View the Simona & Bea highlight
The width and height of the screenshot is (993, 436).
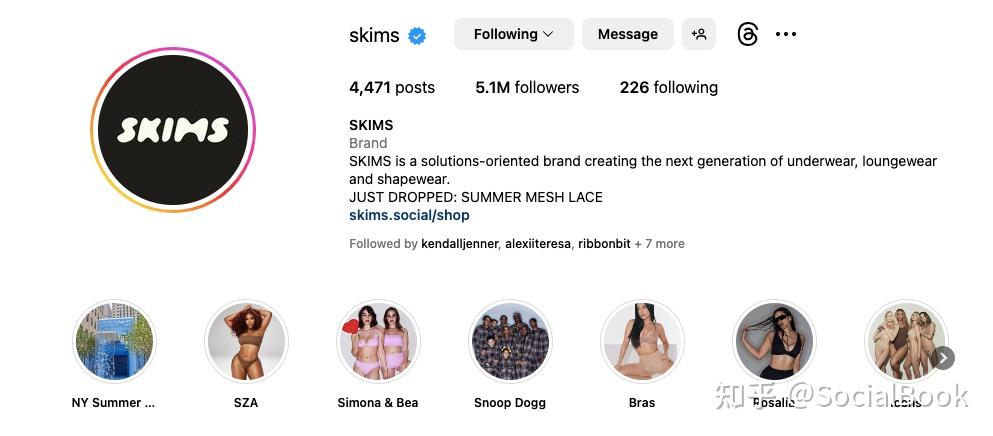pyautogui.click(x=378, y=342)
